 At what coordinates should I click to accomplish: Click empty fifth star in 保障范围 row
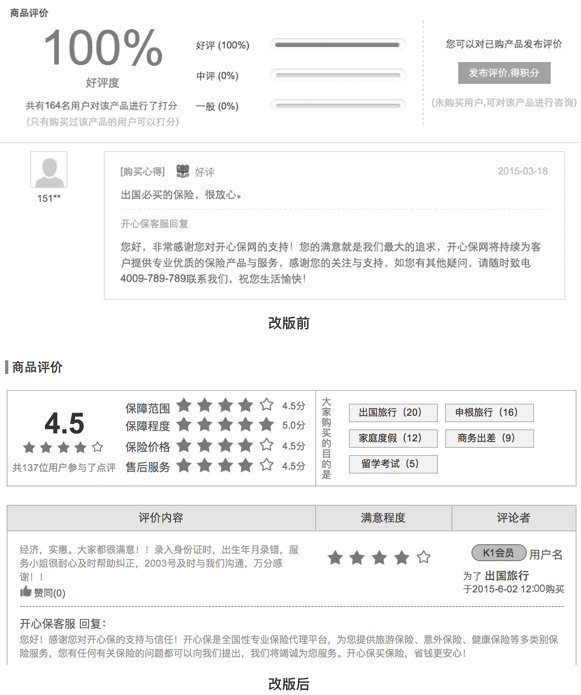click(x=266, y=405)
